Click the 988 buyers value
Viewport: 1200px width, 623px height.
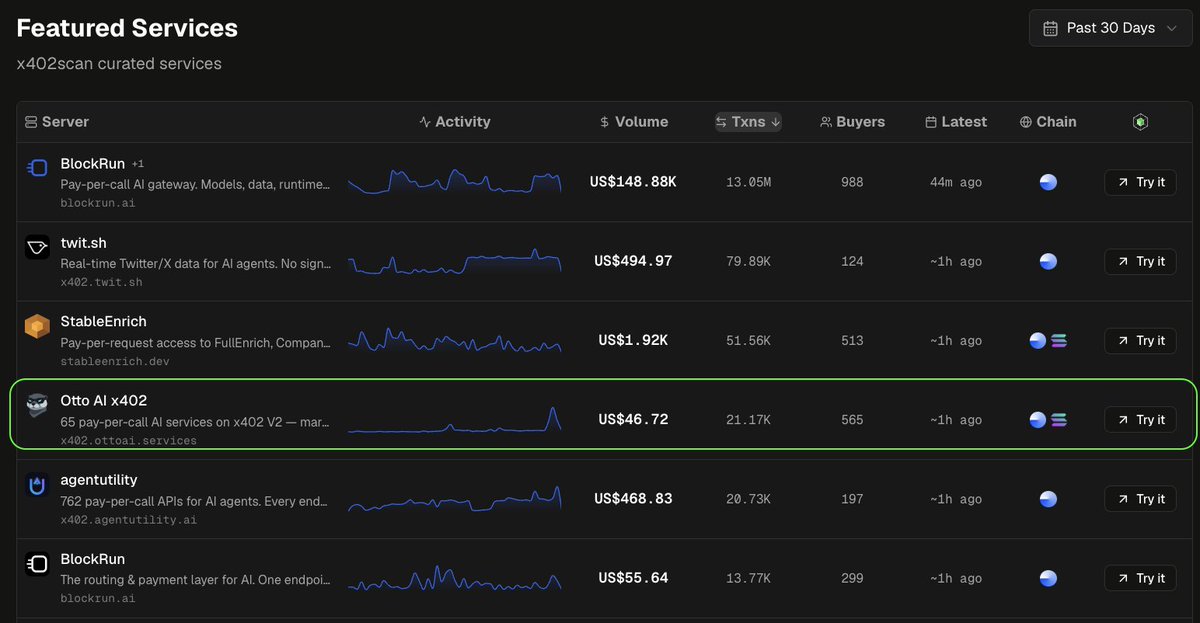(x=852, y=182)
